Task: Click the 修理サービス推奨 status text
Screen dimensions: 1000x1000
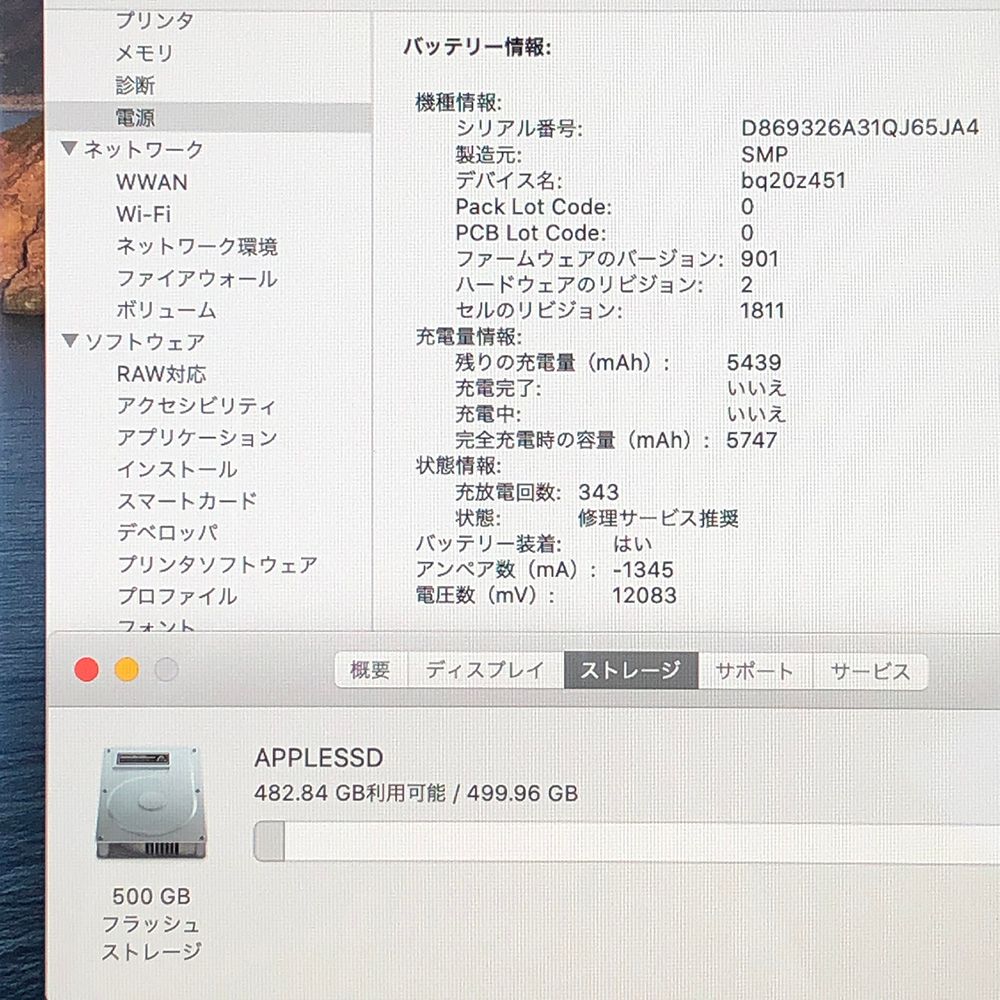Action: click(x=659, y=518)
